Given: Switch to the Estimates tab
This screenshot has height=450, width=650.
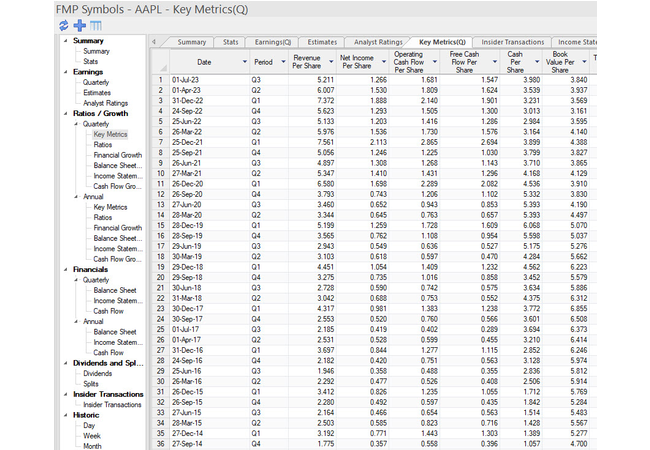Looking at the screenshot, I should (322, 42).
